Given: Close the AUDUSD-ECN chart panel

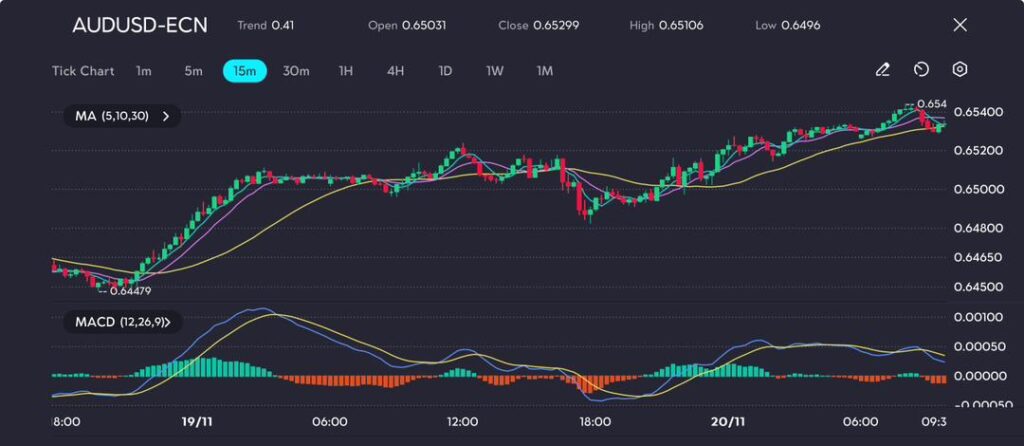Looking at the screenshot, I should [960, 25].
